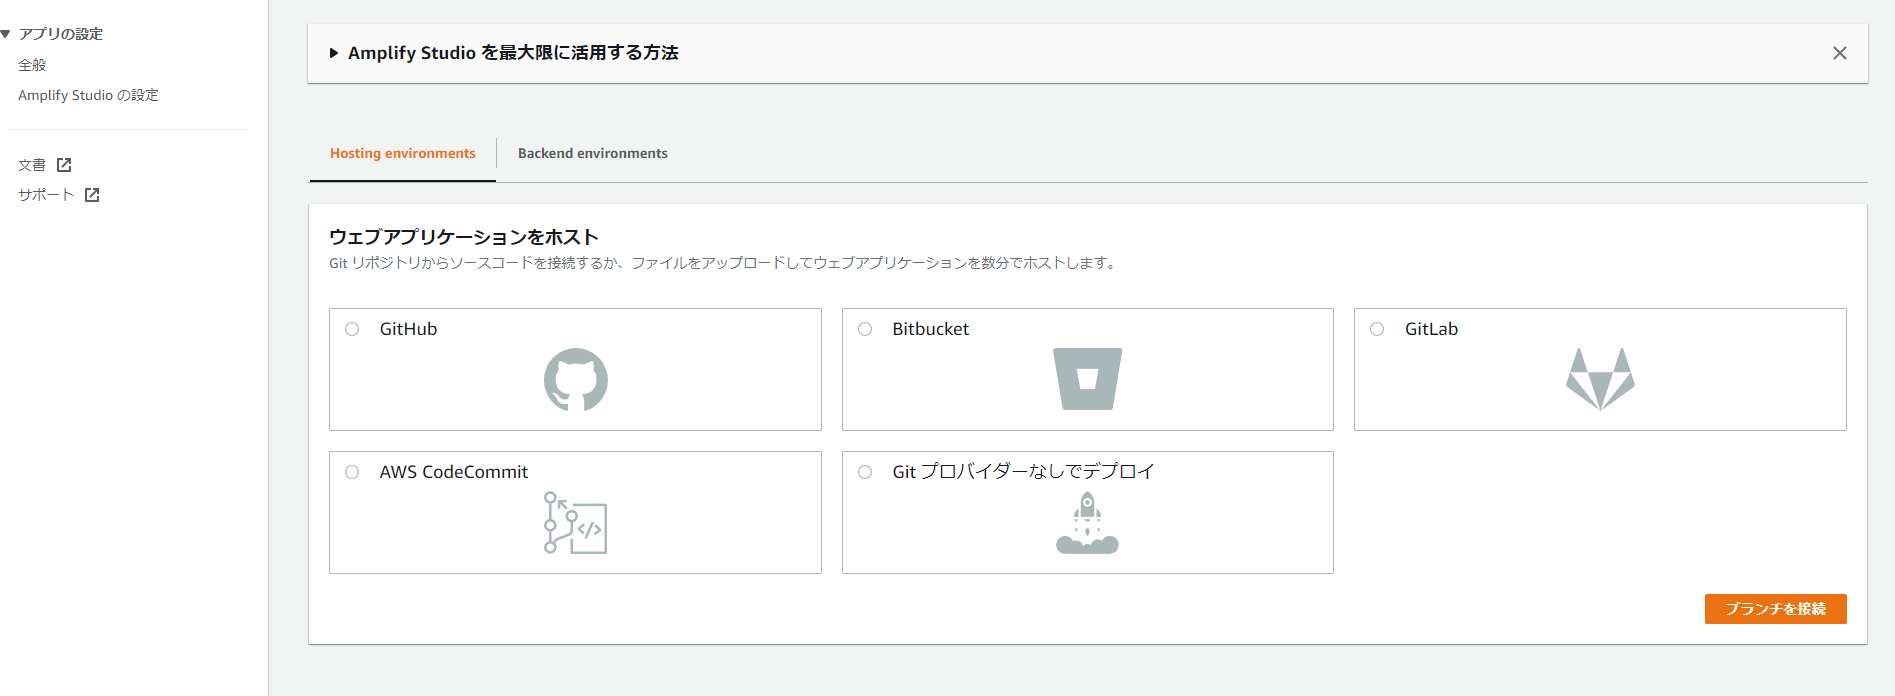Click the Git プロバイダーなしでデプロイ label
The width and height of the screenshot is (1895, 696).
point(1023,472)
